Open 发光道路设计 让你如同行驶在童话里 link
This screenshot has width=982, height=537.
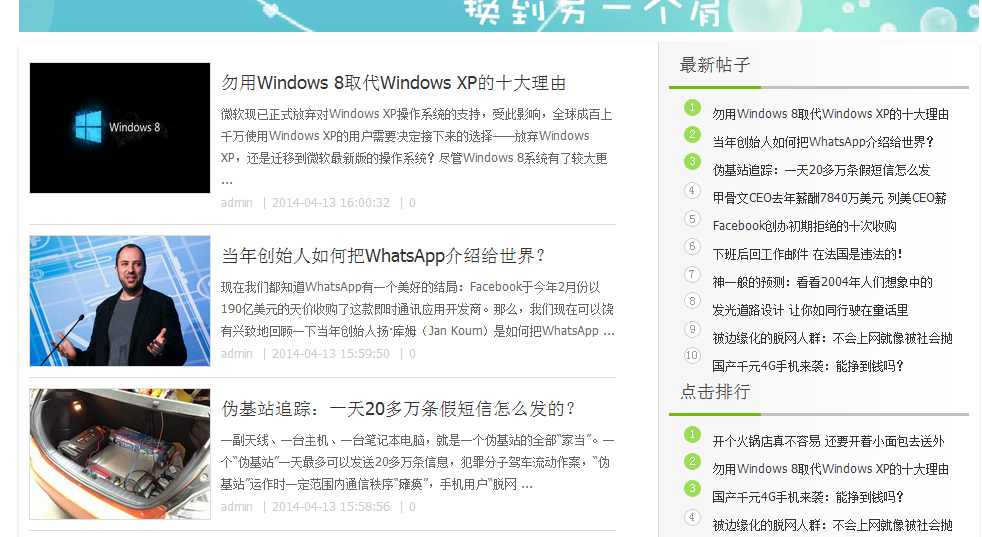coord(810,310)
